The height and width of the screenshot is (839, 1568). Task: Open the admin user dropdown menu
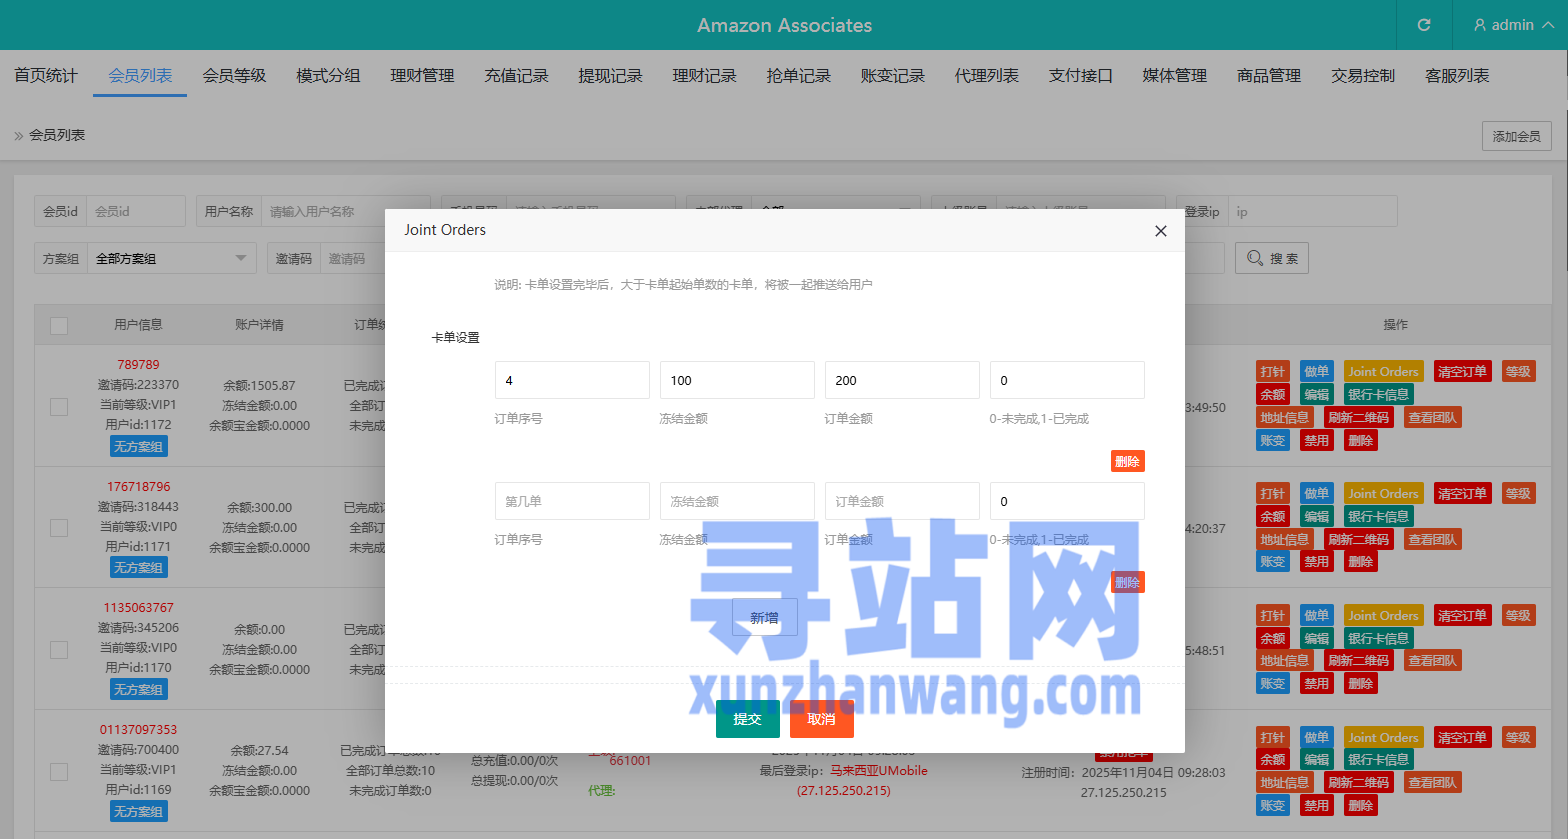(x=1512, y=25)
